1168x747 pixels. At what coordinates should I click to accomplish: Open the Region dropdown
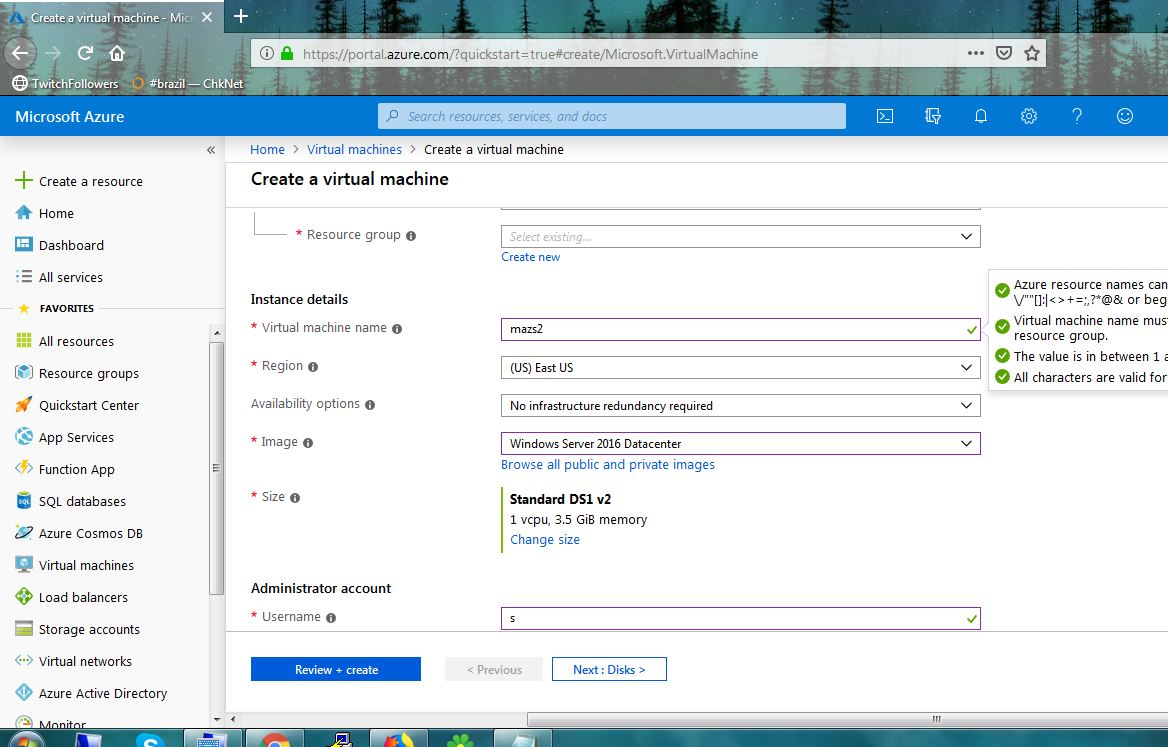pyautogui.click(x=740, y=368)
